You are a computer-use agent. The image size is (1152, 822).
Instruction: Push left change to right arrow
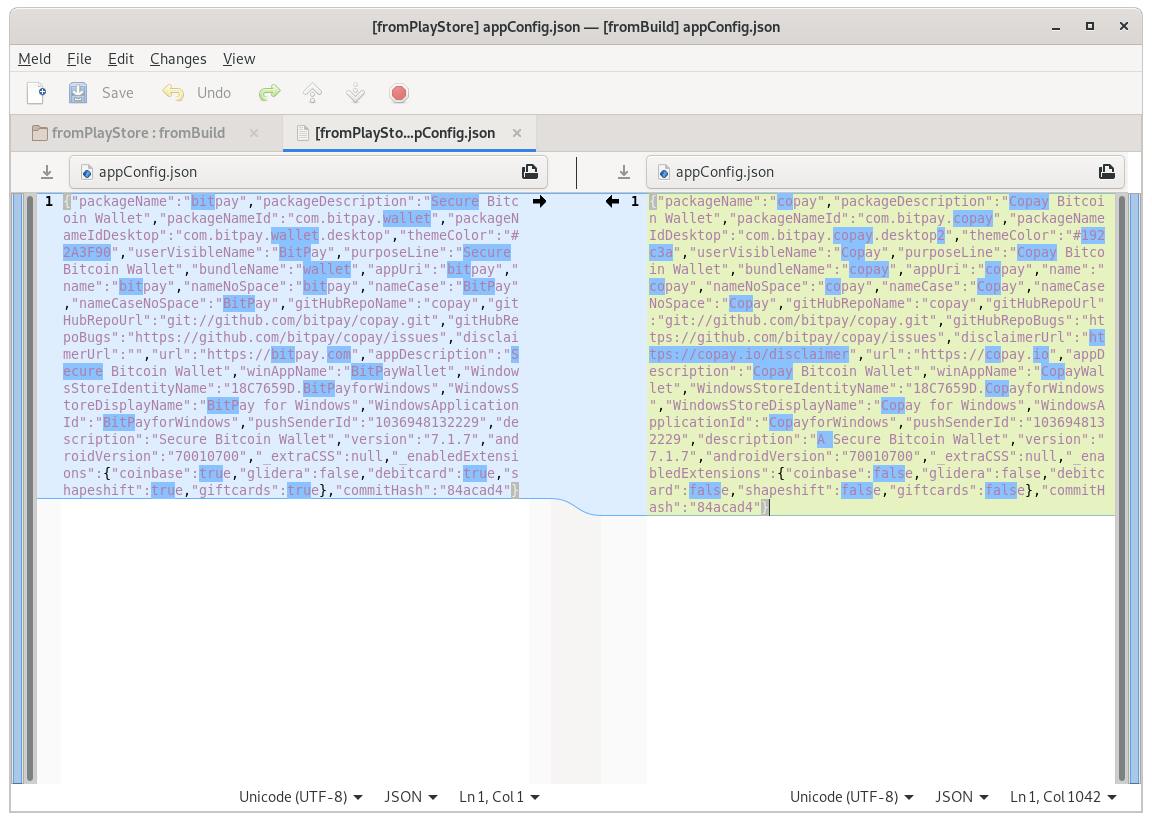[540, 202]
